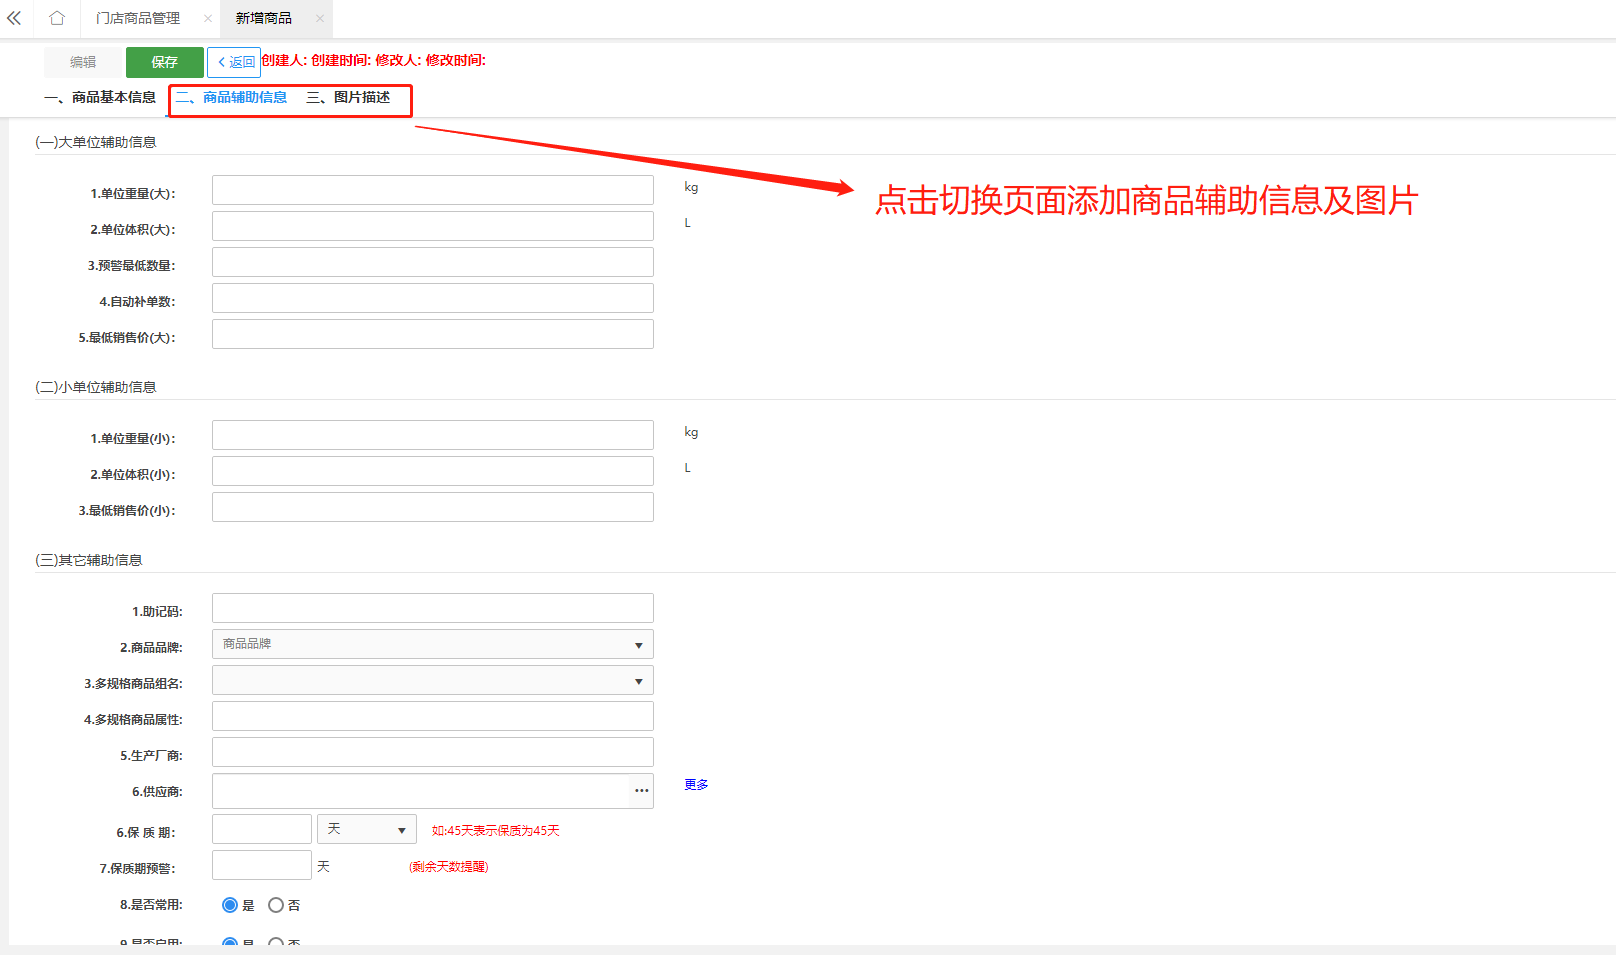Switch to 图片描述 section tab

coord(349,97)
